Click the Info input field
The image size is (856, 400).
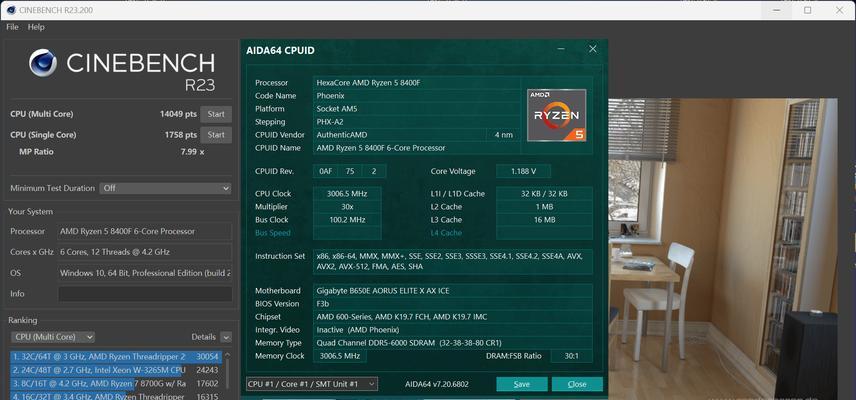[x=145, y=294]
